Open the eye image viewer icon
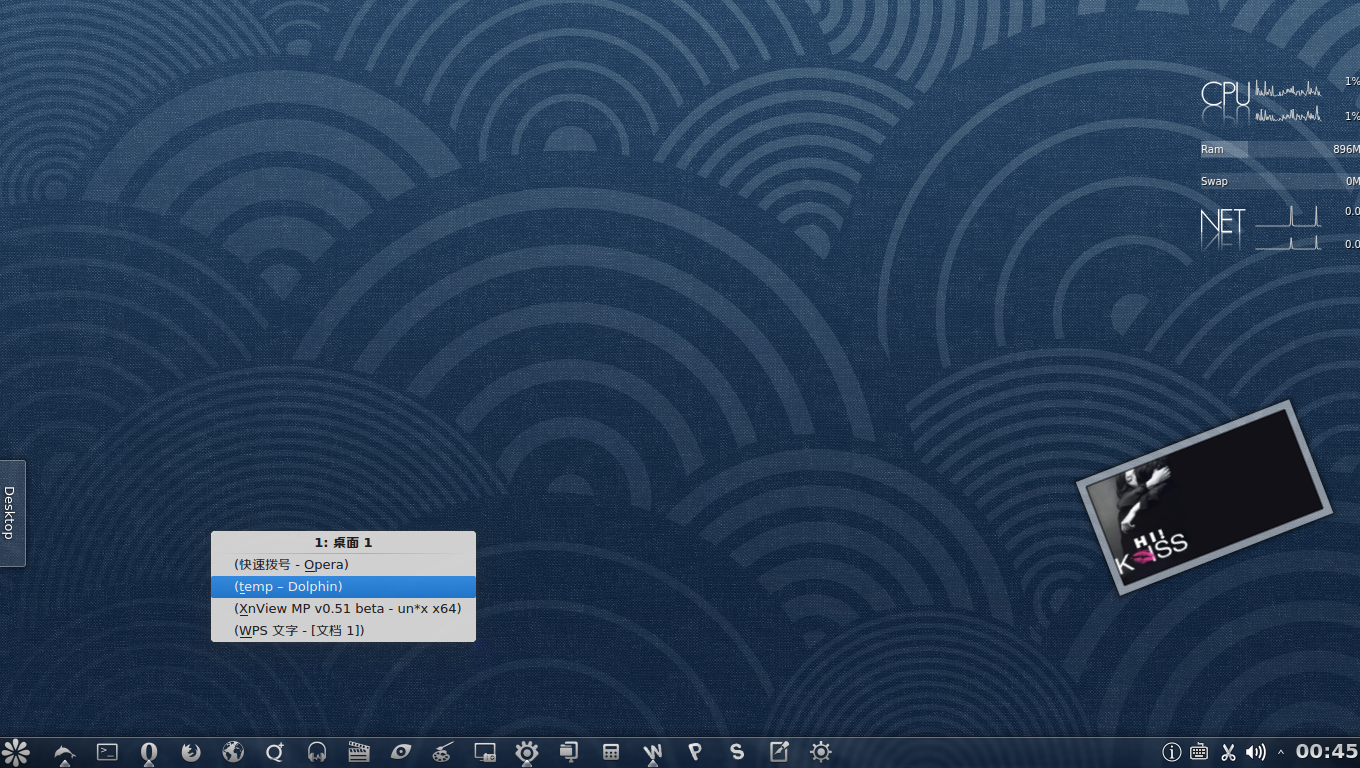 coord(401,752)
